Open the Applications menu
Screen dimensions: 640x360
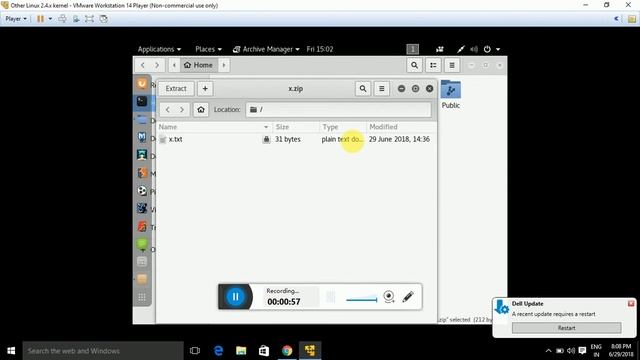click(159, 49)
